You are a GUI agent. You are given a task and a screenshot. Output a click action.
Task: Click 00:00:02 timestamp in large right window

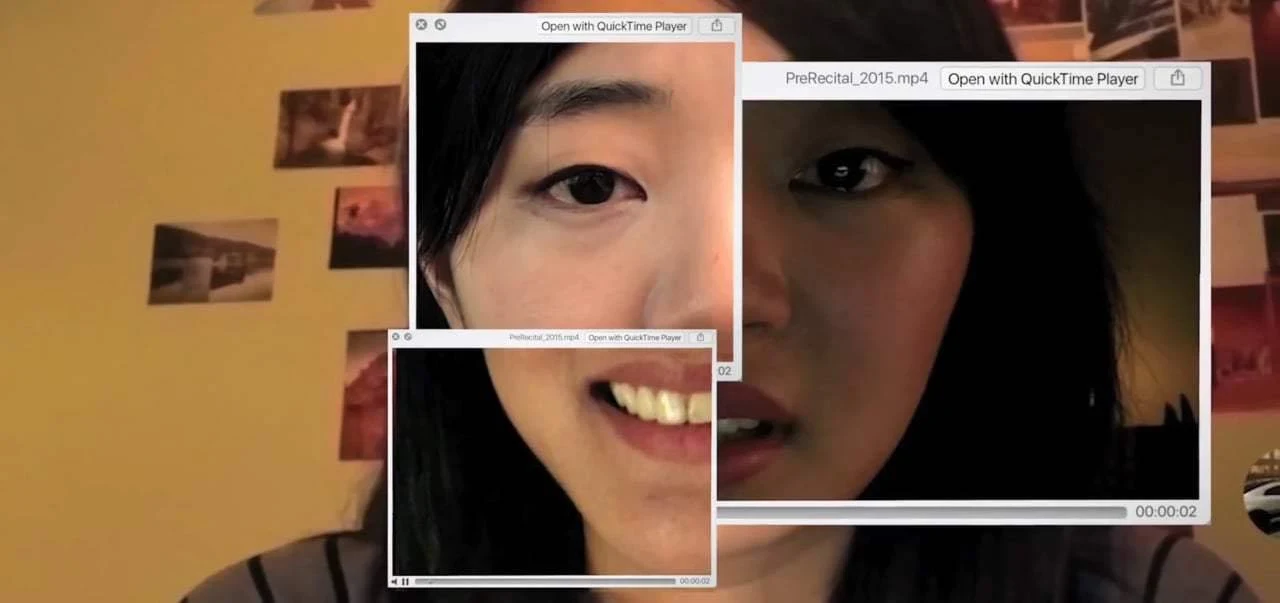tap(1166, 512)
